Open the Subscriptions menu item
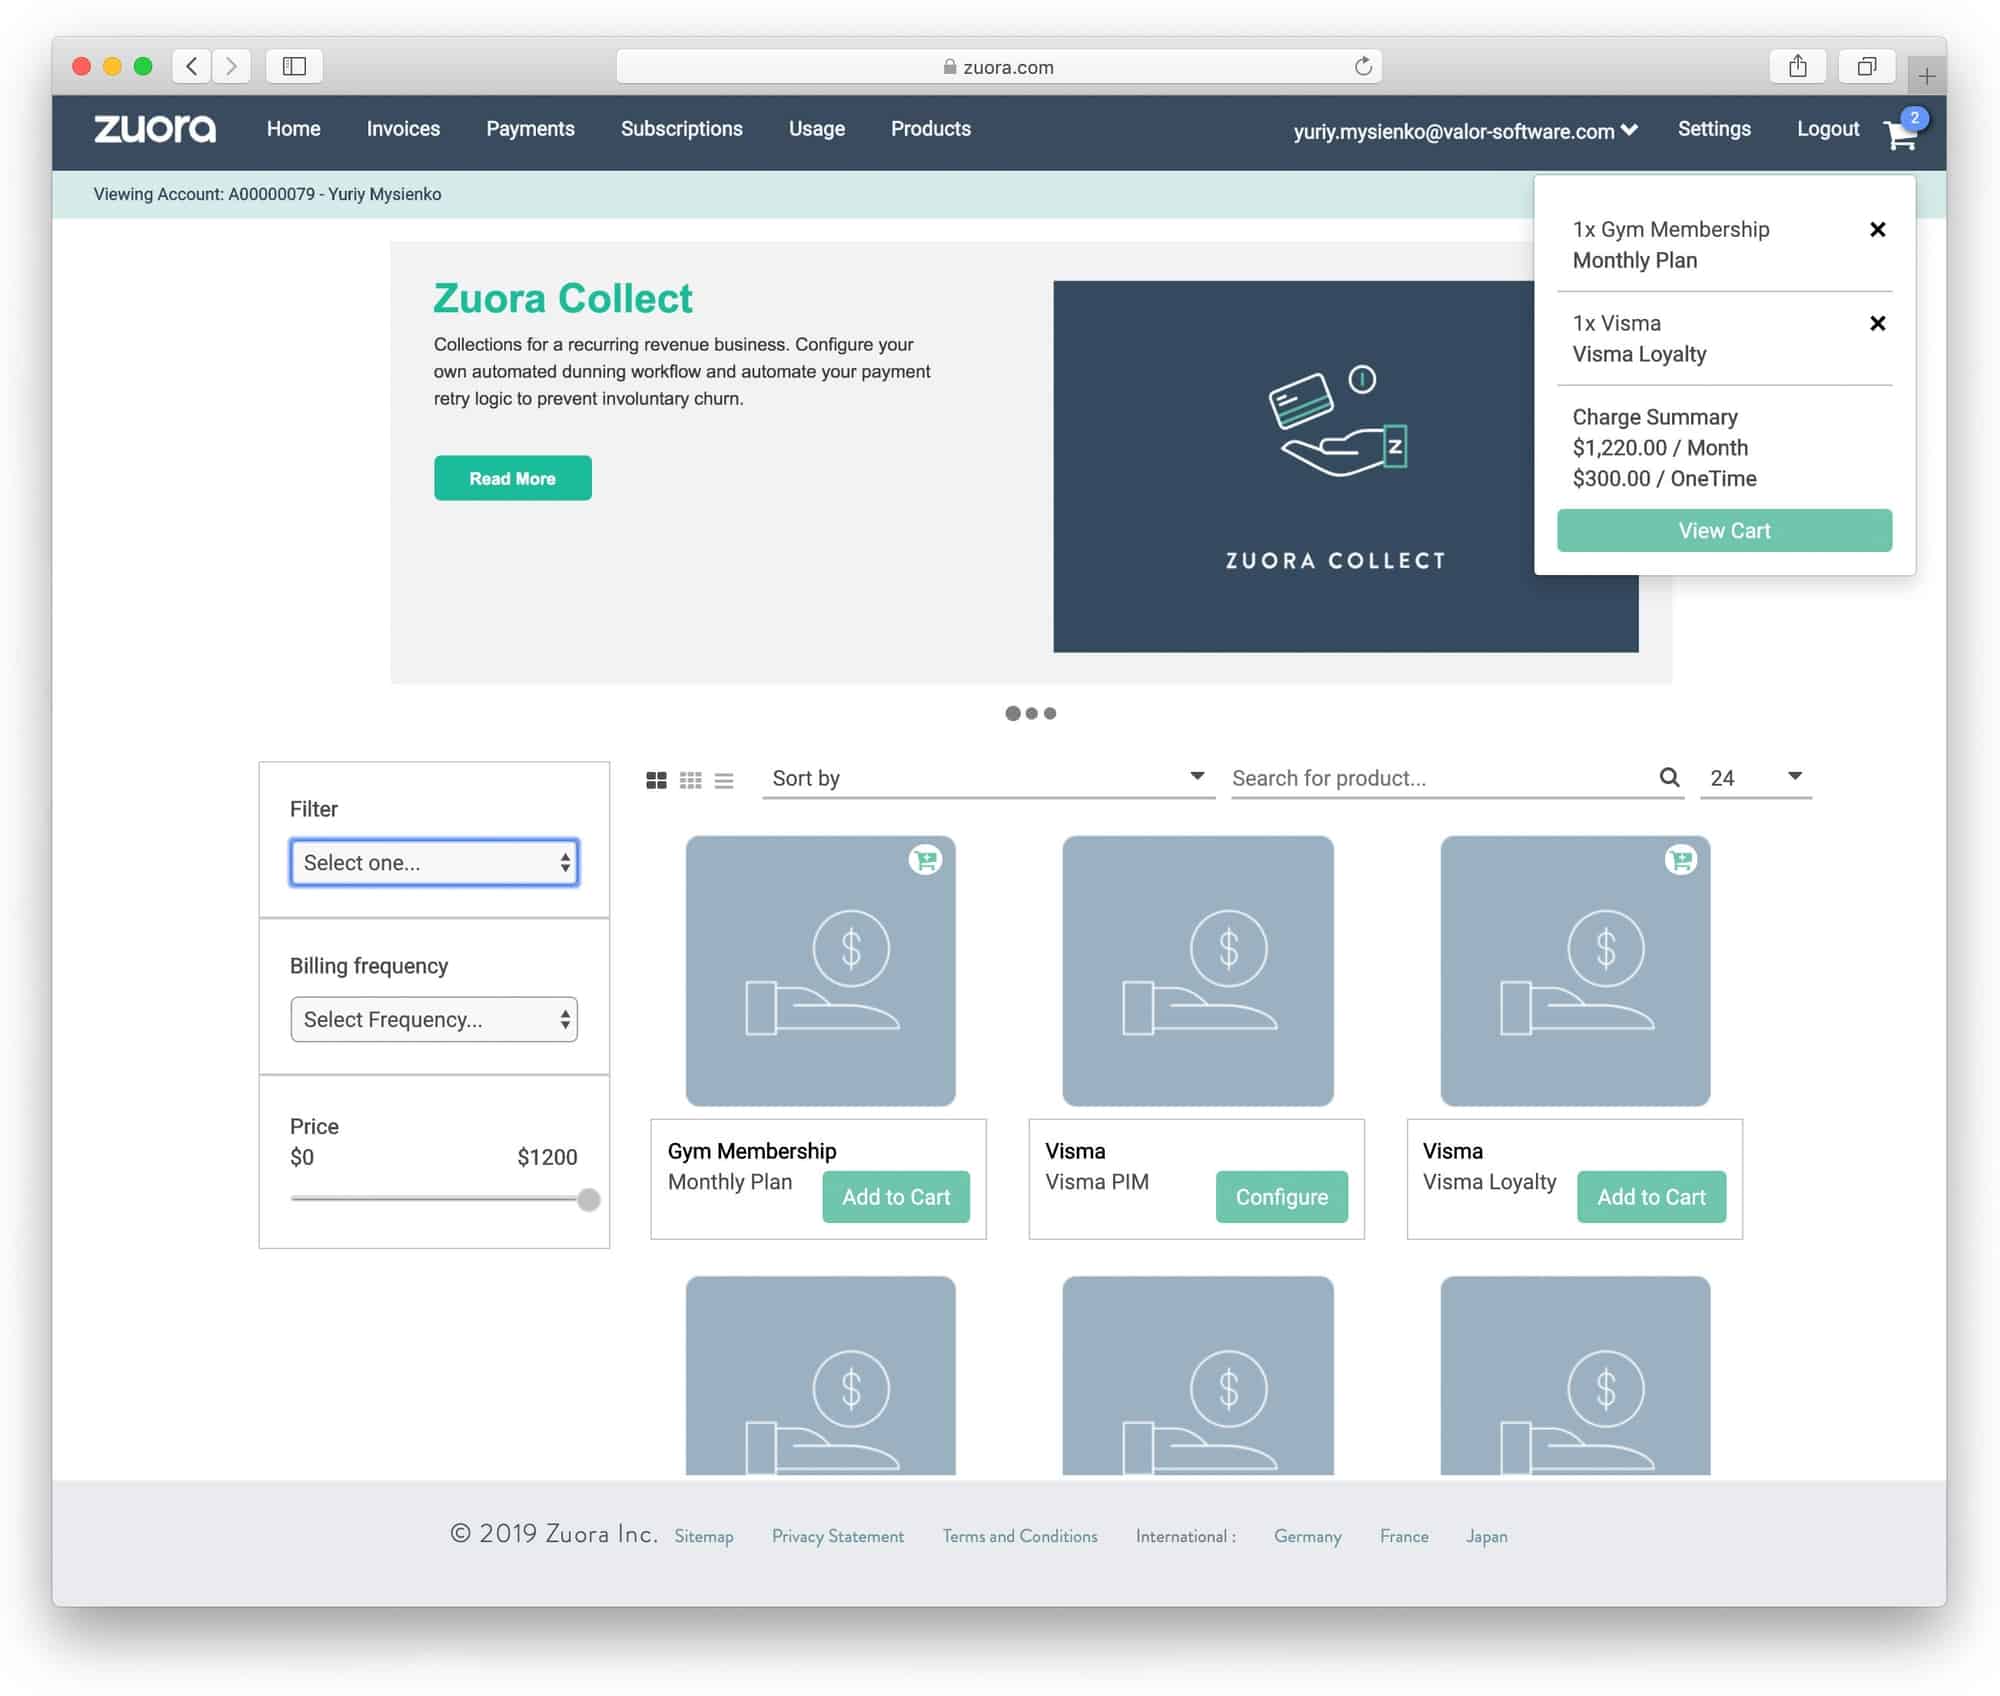 tap(682, 129)
